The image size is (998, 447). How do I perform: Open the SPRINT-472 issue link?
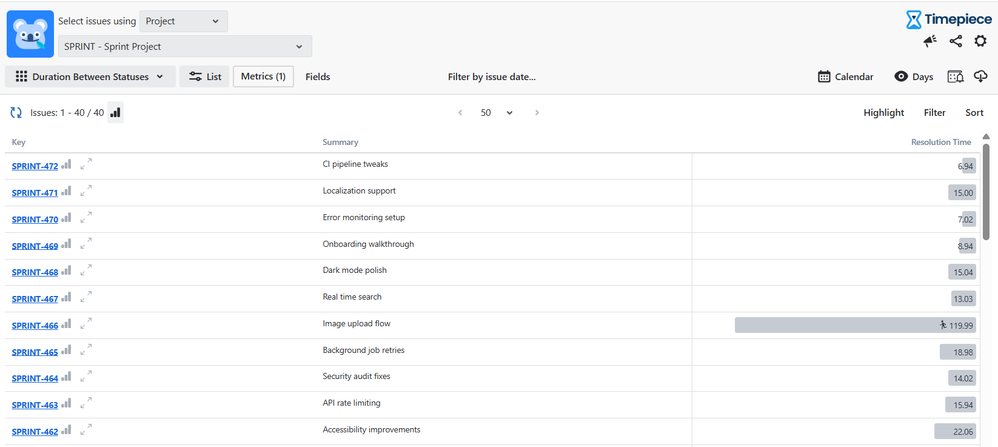click(34, 166)
